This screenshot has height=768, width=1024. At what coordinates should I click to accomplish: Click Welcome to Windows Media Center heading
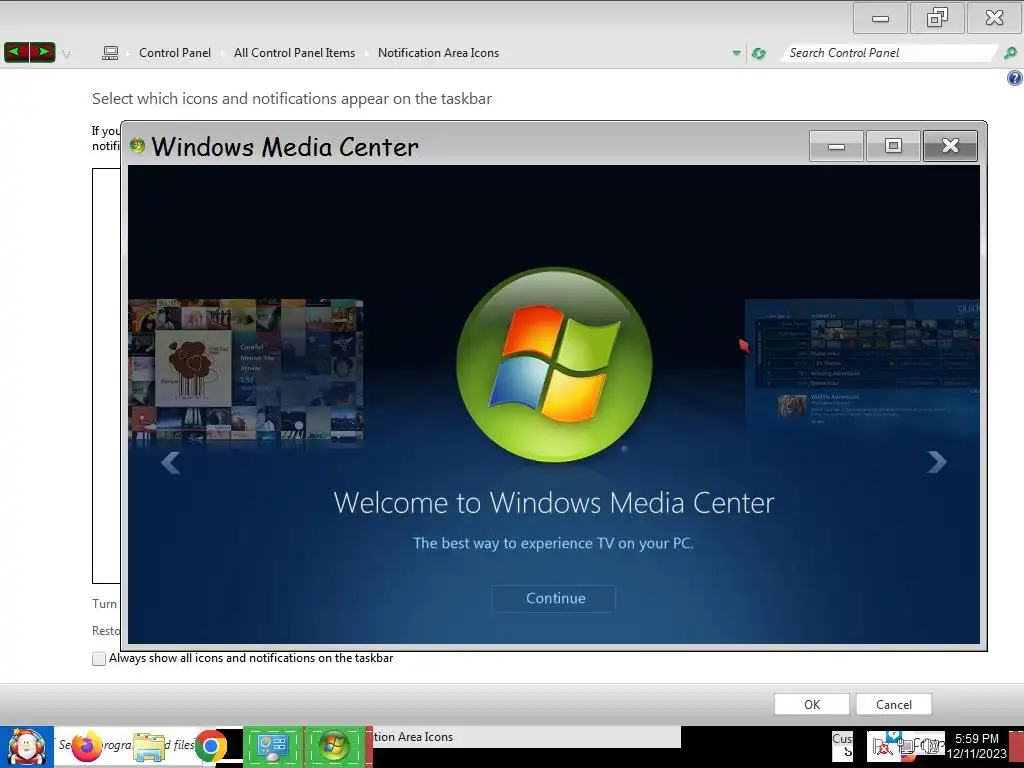(x=554, y=503)
